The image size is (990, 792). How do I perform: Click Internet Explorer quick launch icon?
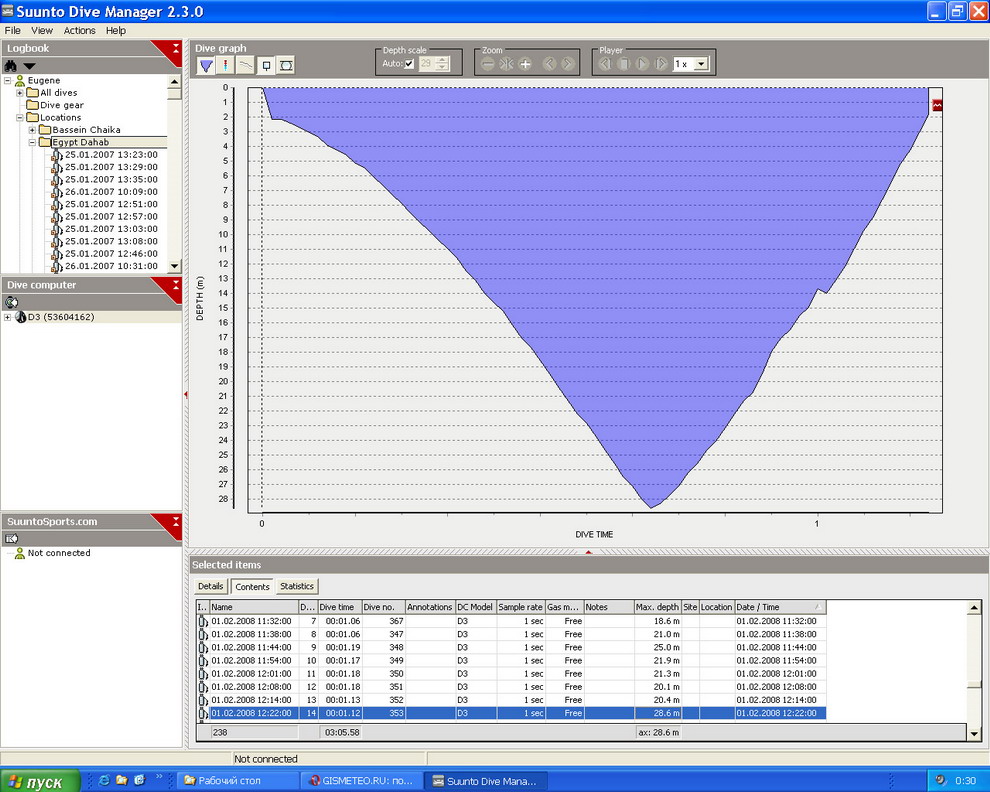click(104, 781)
